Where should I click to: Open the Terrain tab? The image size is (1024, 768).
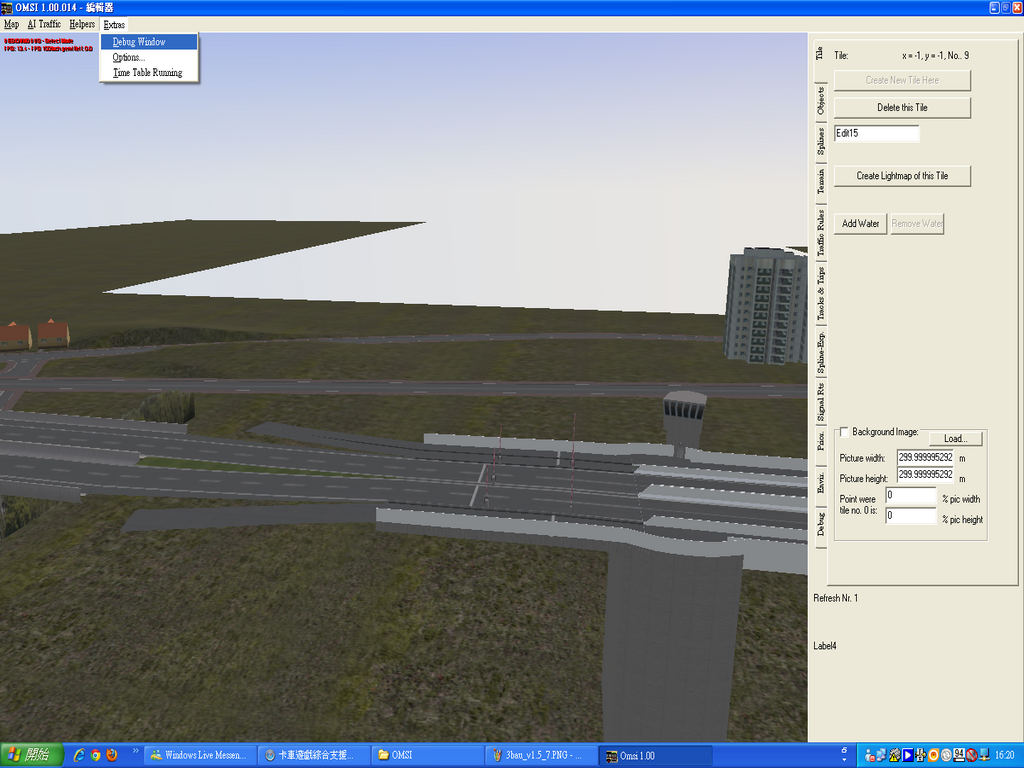[x=821, y=182]
